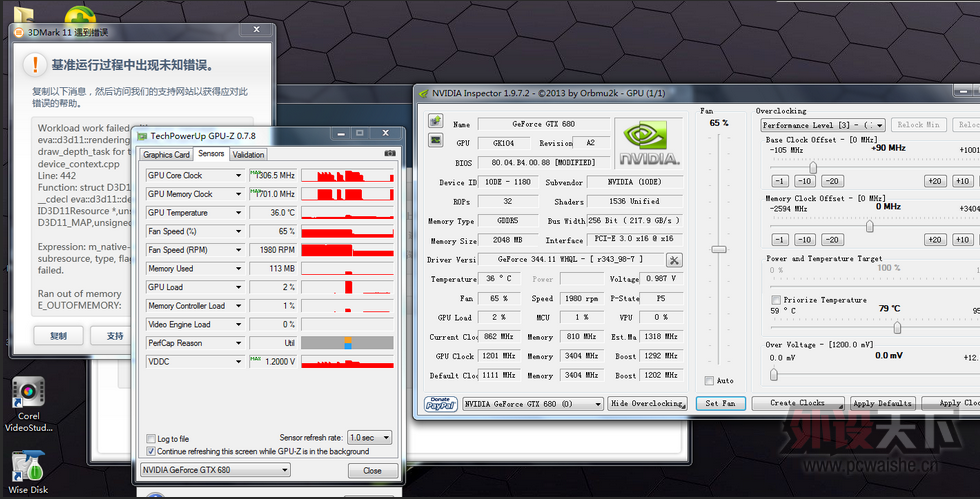Click the Create Clocks button
The width and height of the screenshot is (980, 499).
pyautogui.click(x=798, y=403)
